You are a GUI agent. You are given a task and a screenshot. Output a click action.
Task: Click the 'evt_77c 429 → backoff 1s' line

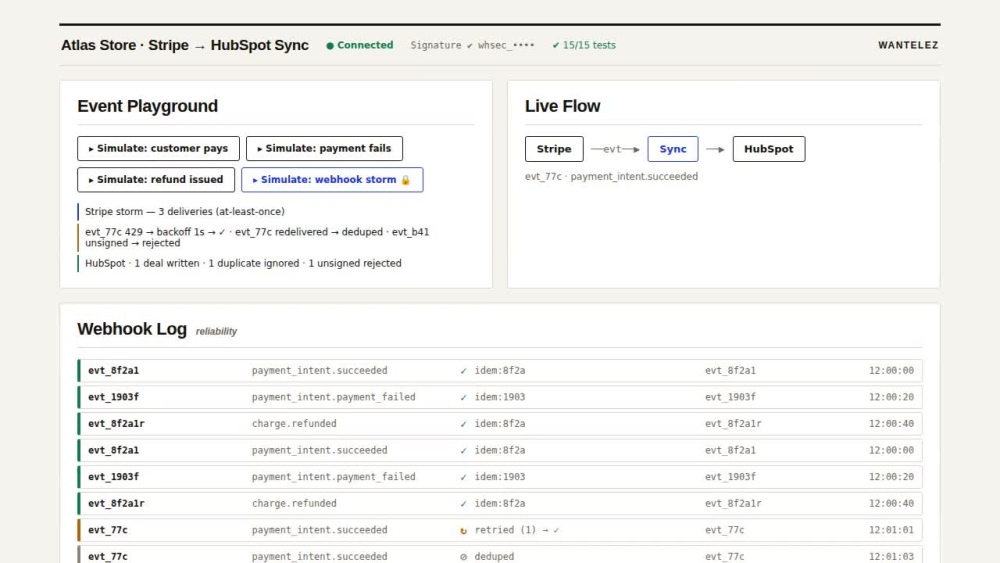coord(257,237)
